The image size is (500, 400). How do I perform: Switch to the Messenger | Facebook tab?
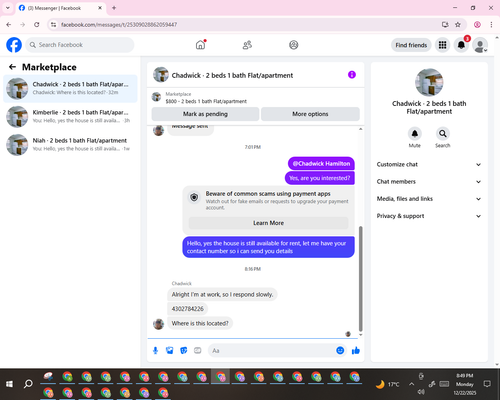pyautogui.click(x=61, y=8)
